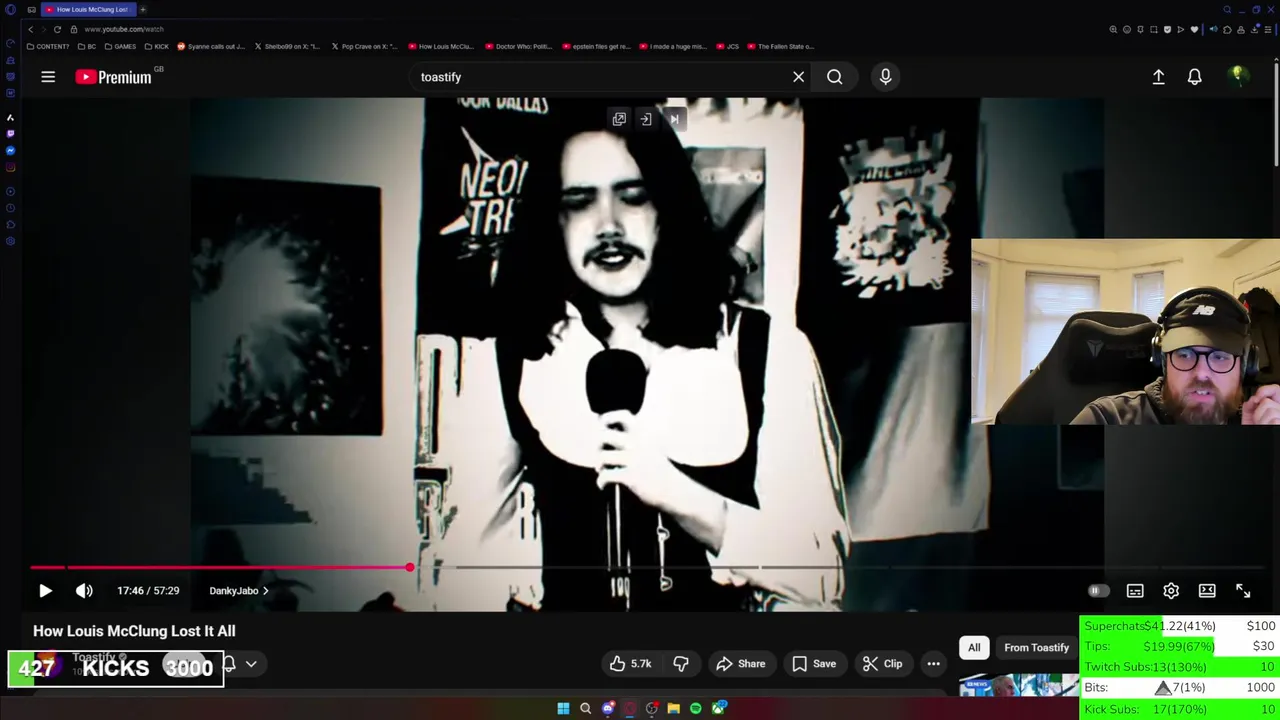Open the JCS bookmark

coord(729,46)
